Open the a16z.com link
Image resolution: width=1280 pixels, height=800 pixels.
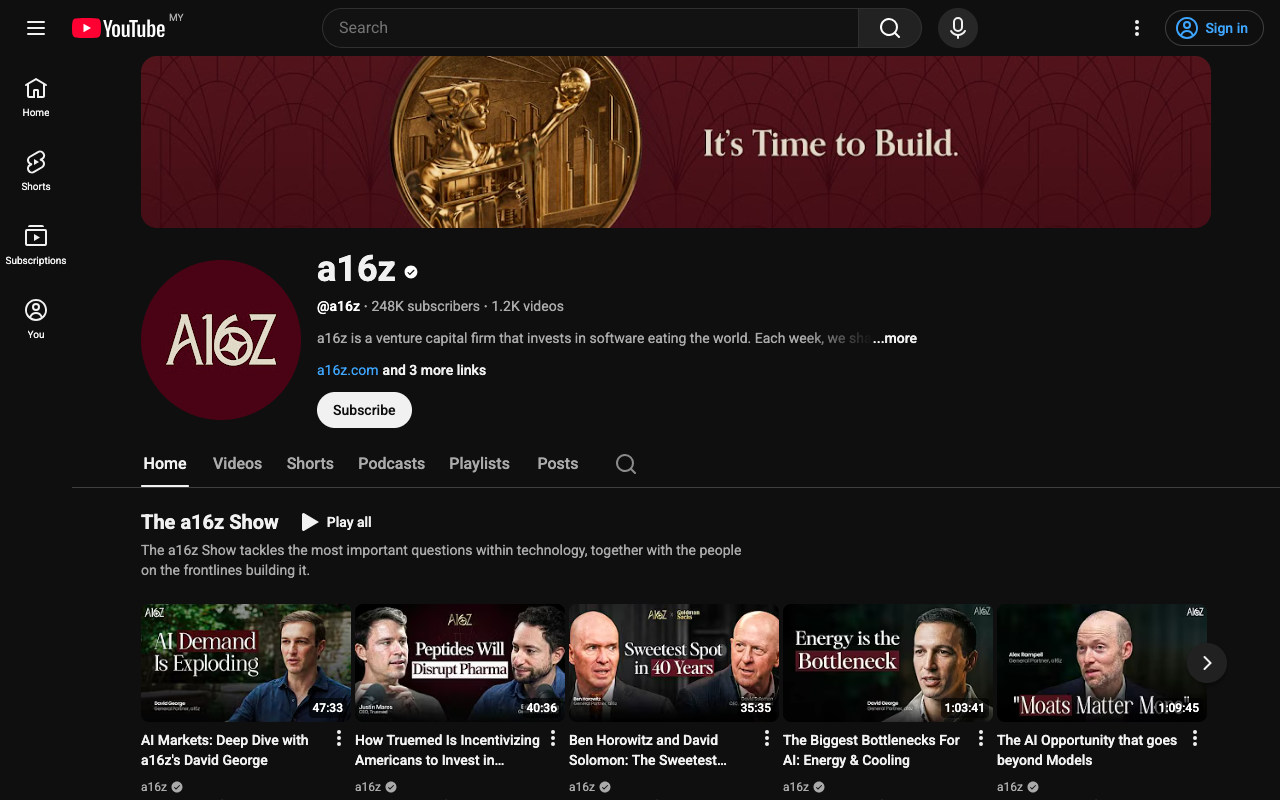347,370
